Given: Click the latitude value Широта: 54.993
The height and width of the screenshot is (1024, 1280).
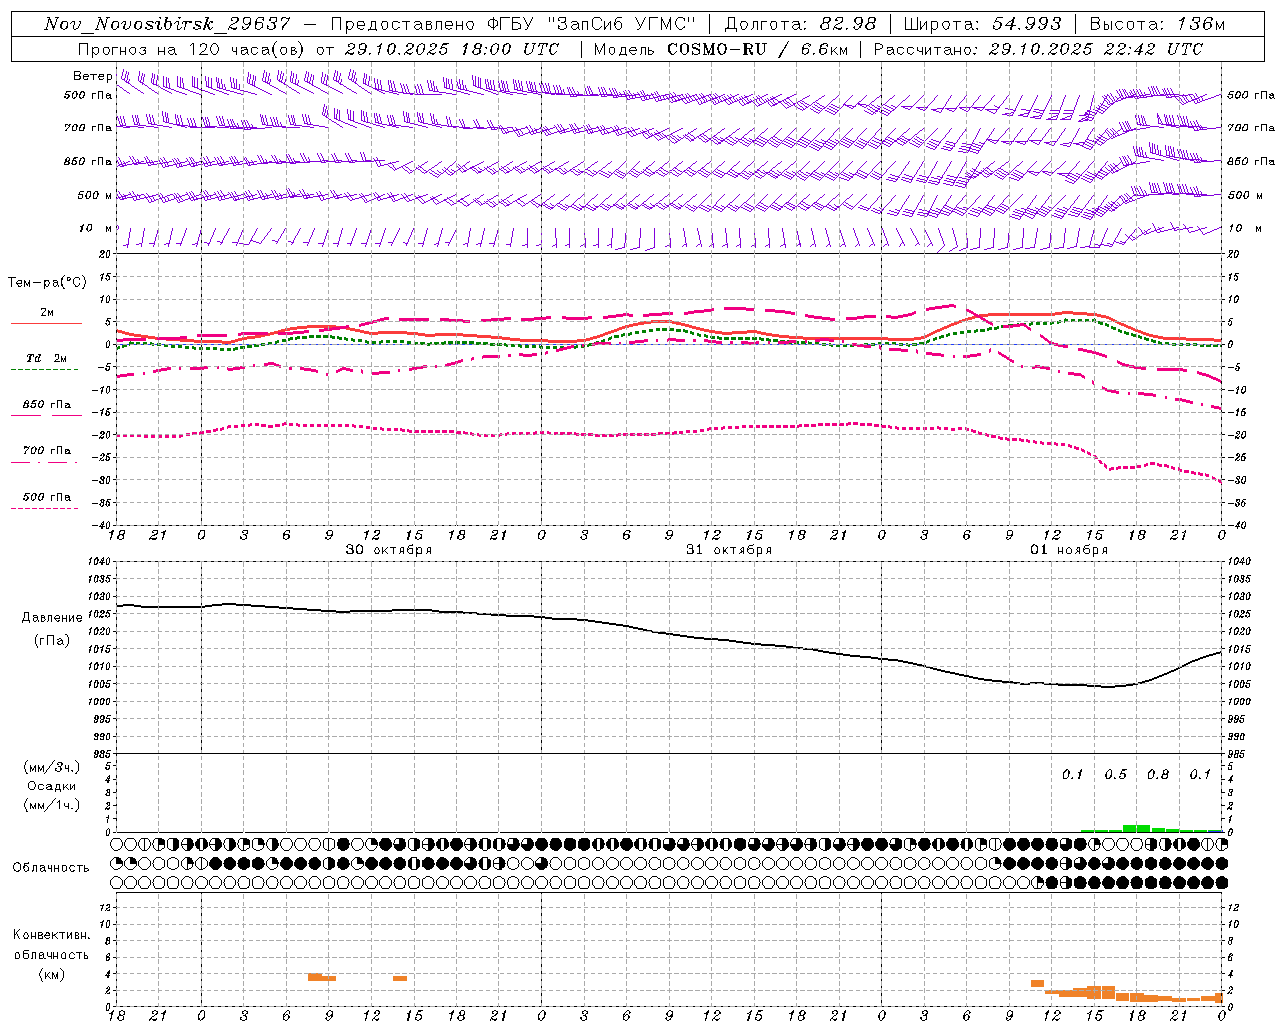Looking at the screenshot, I should (982, 24).
